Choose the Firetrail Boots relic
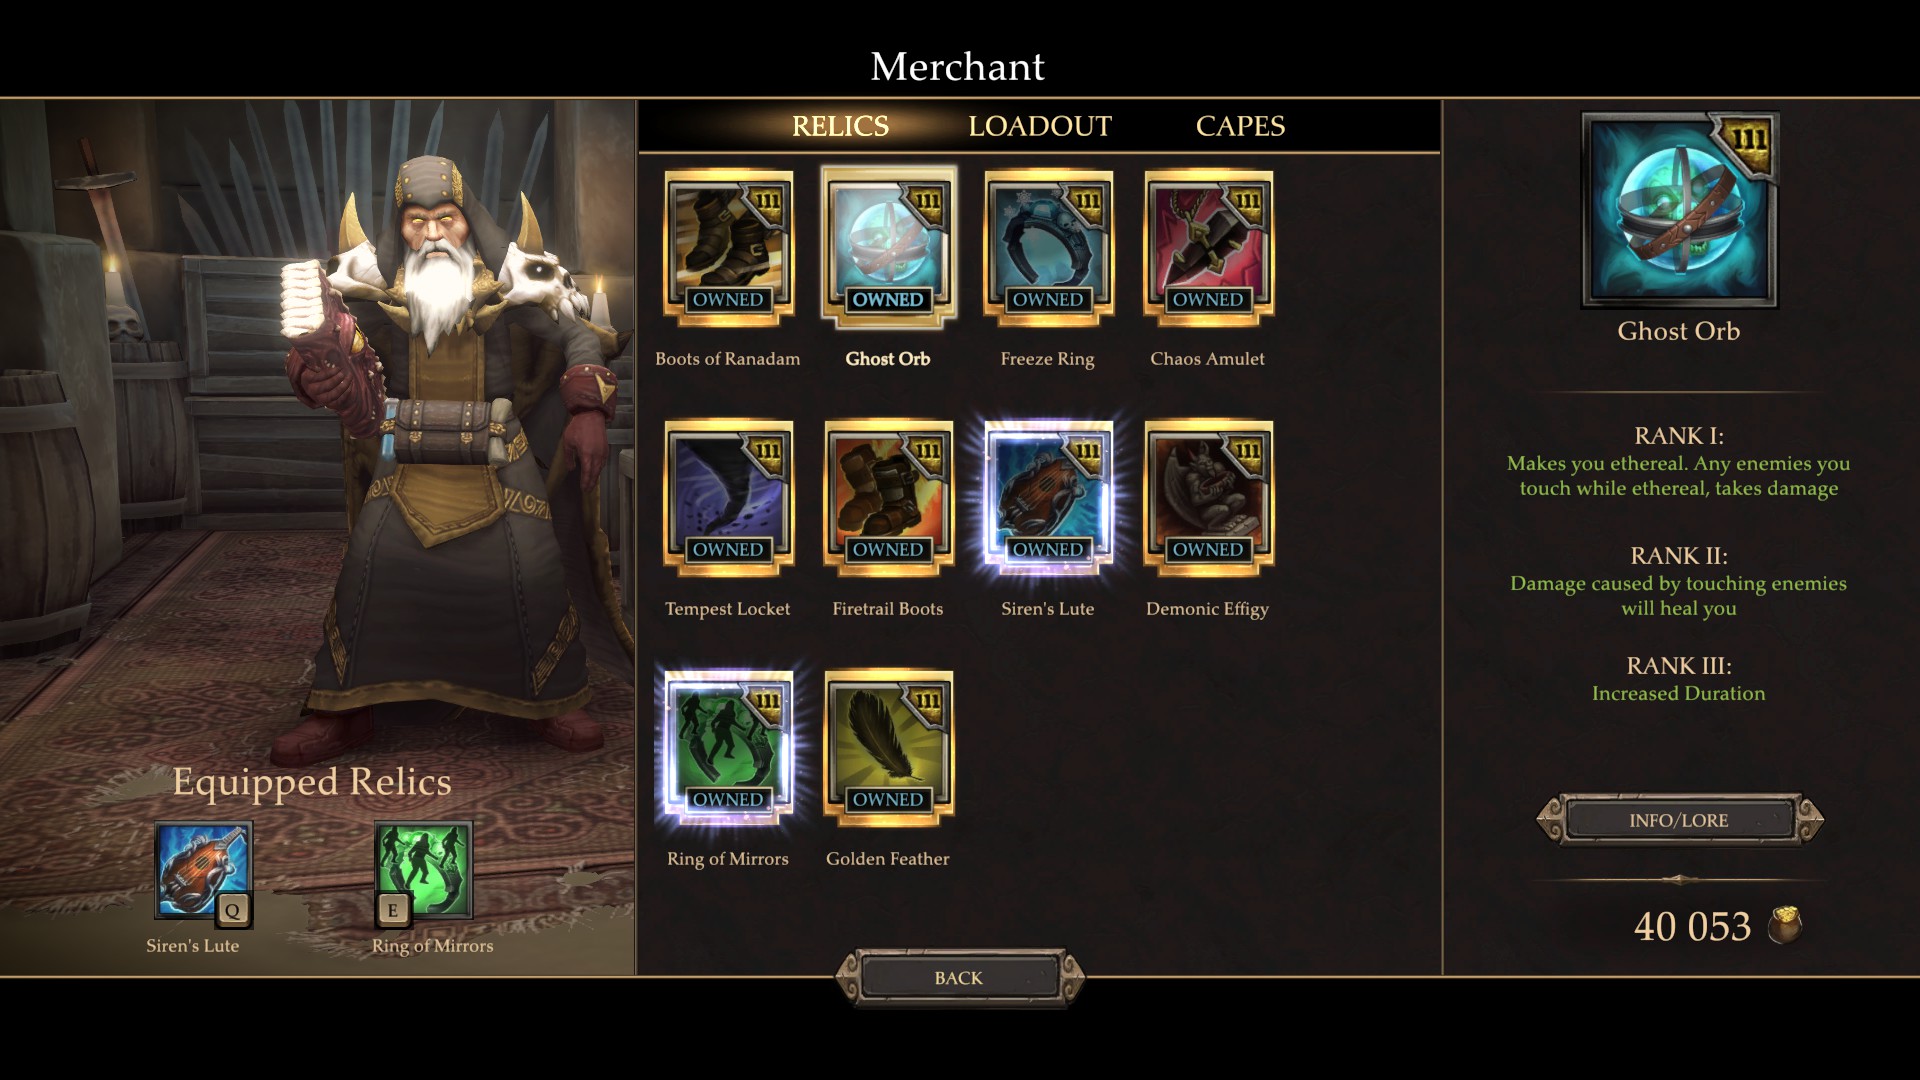The height and width of the screenshot is (1080, 1920). click(x=888, y=498)
